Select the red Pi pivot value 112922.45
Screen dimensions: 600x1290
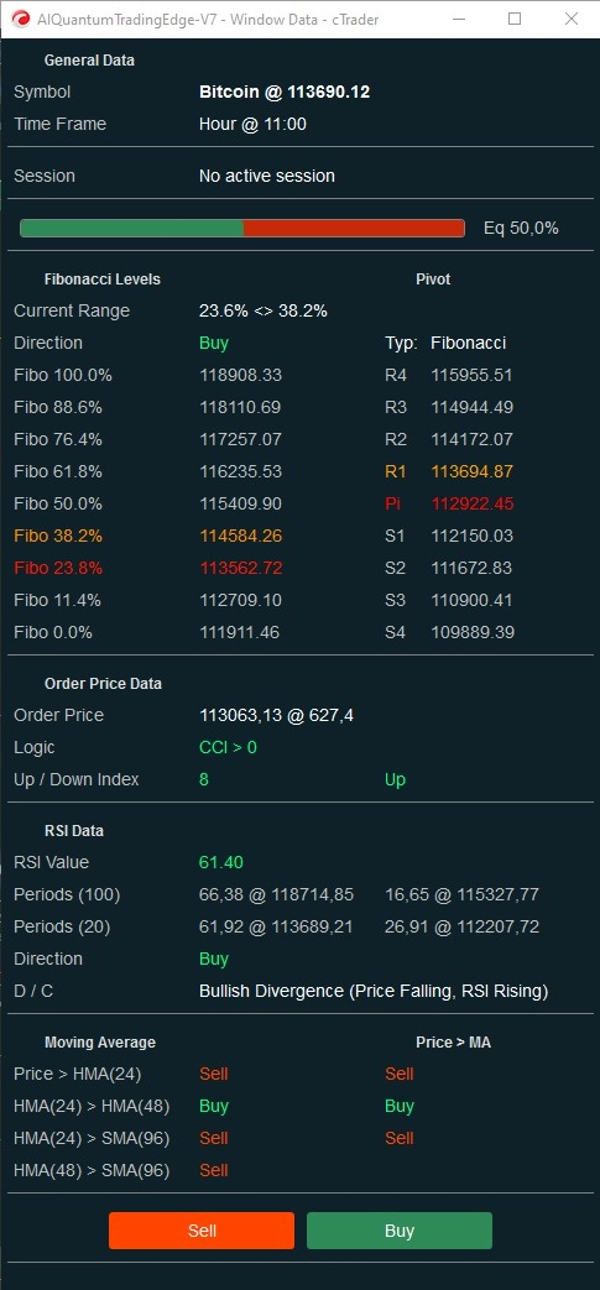tap(471, 503)
